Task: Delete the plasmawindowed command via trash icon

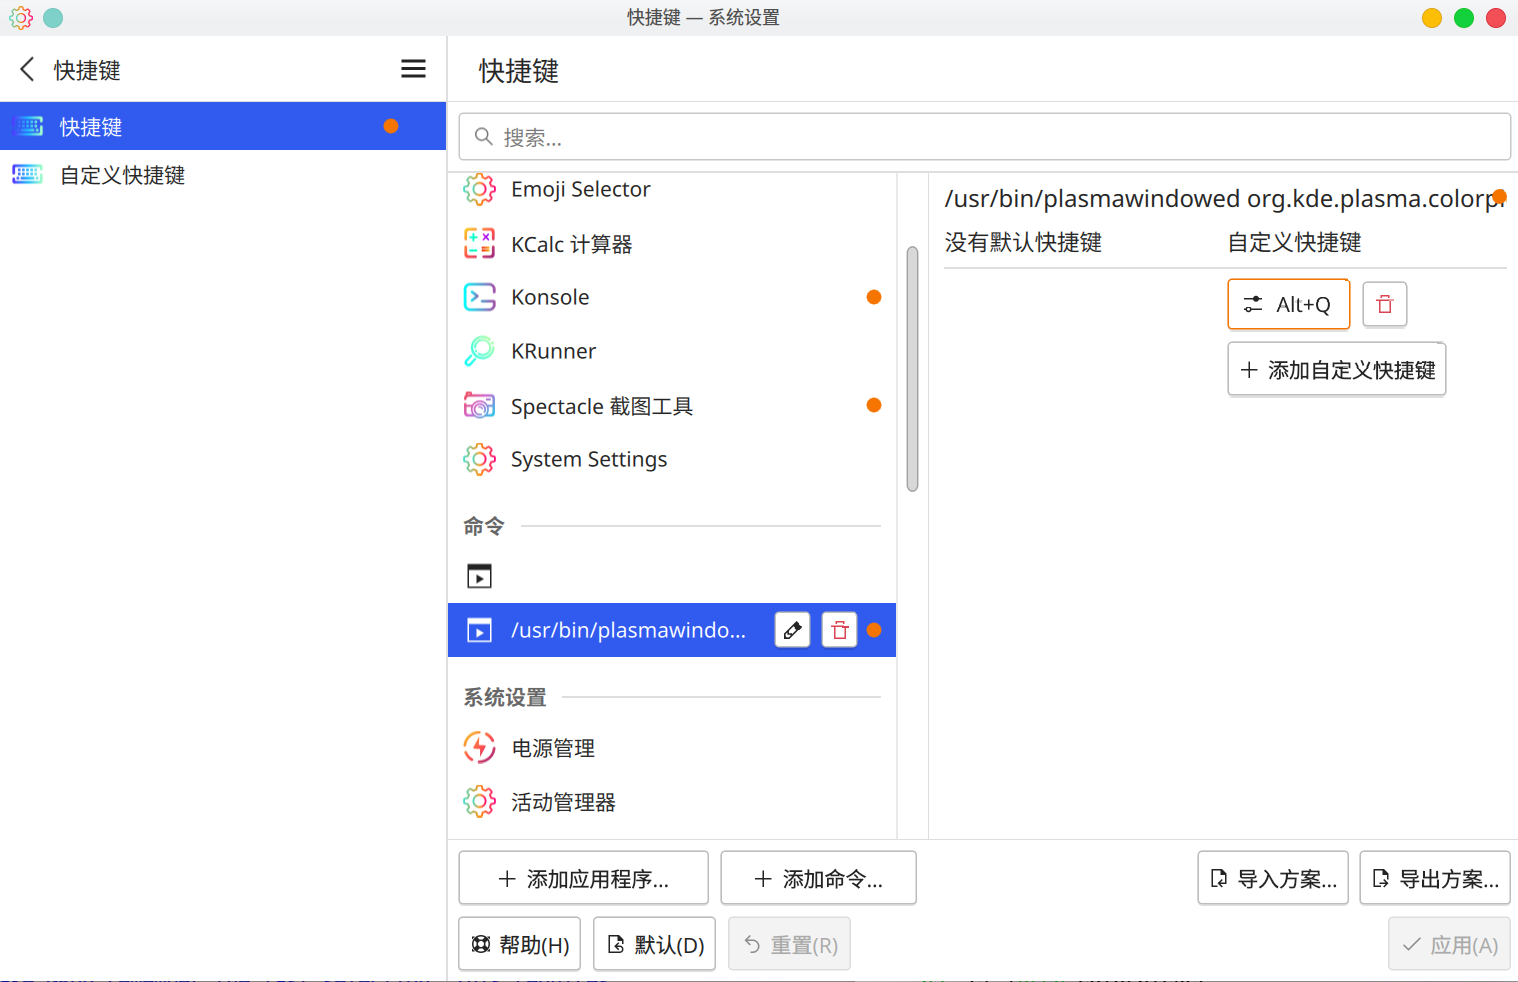Action: 839,630
